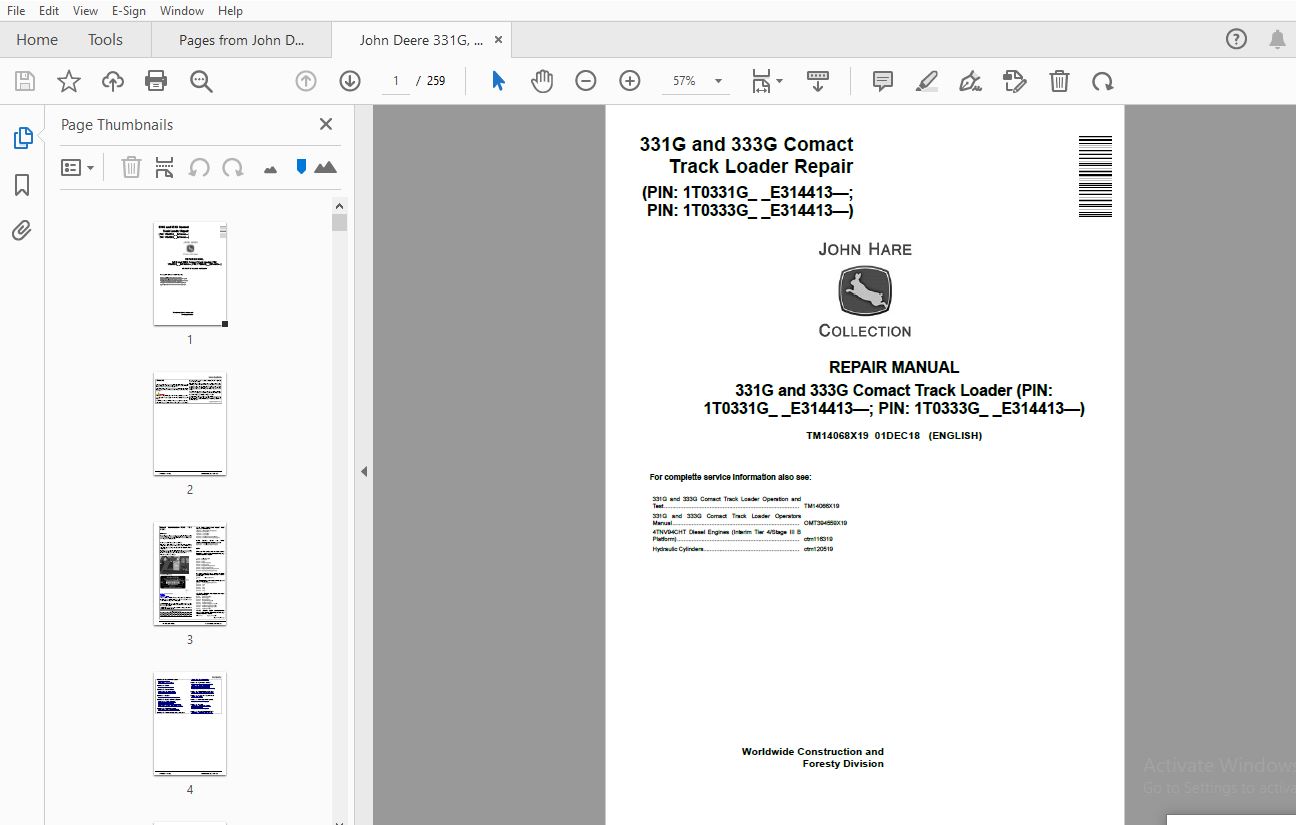Click the thumbnails scrollbar up arrow
Image resolution: width=1296 pixels, height=825 pixels.
tap(340, 205)
